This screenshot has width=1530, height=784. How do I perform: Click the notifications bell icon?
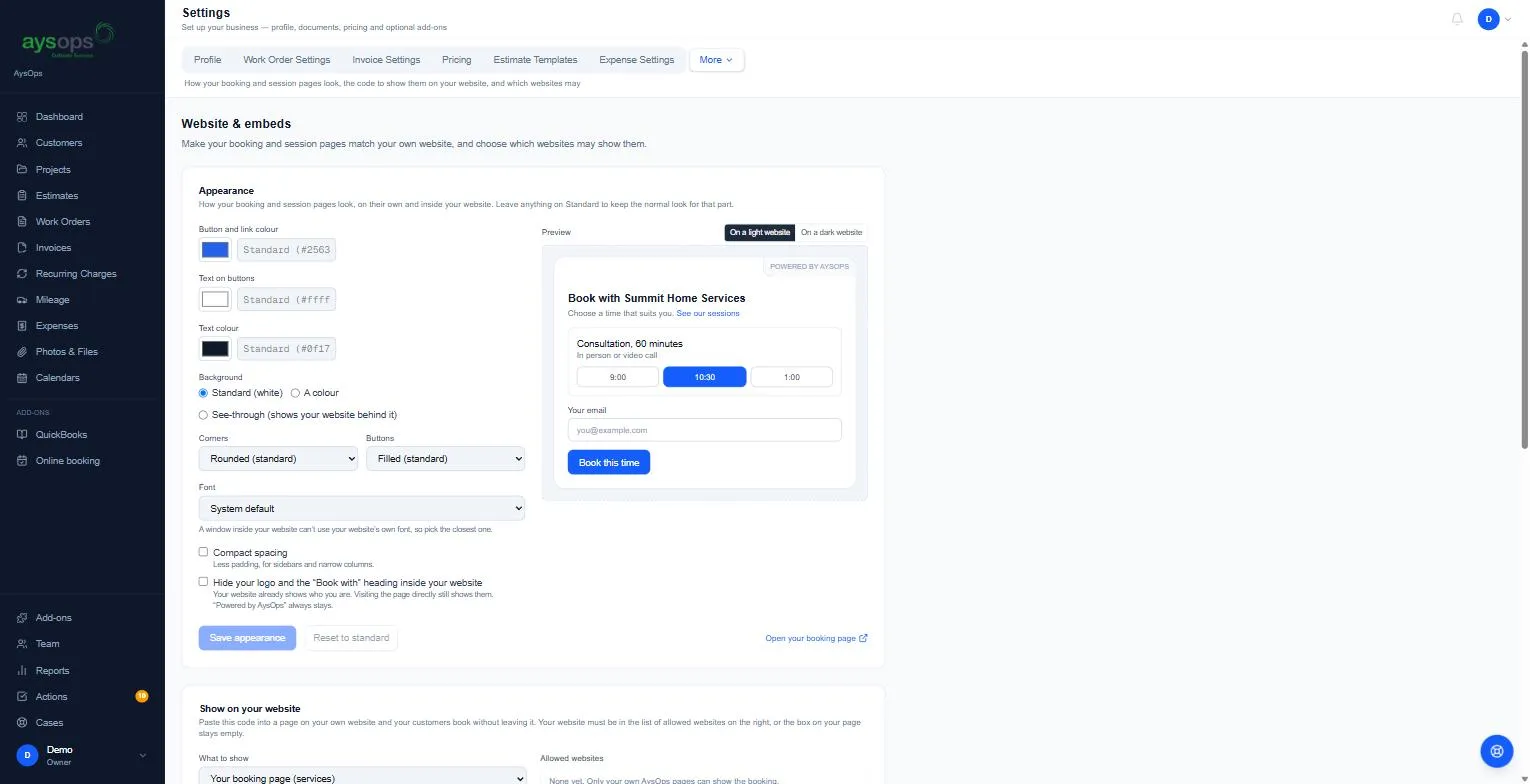(x=1457, y=19)
